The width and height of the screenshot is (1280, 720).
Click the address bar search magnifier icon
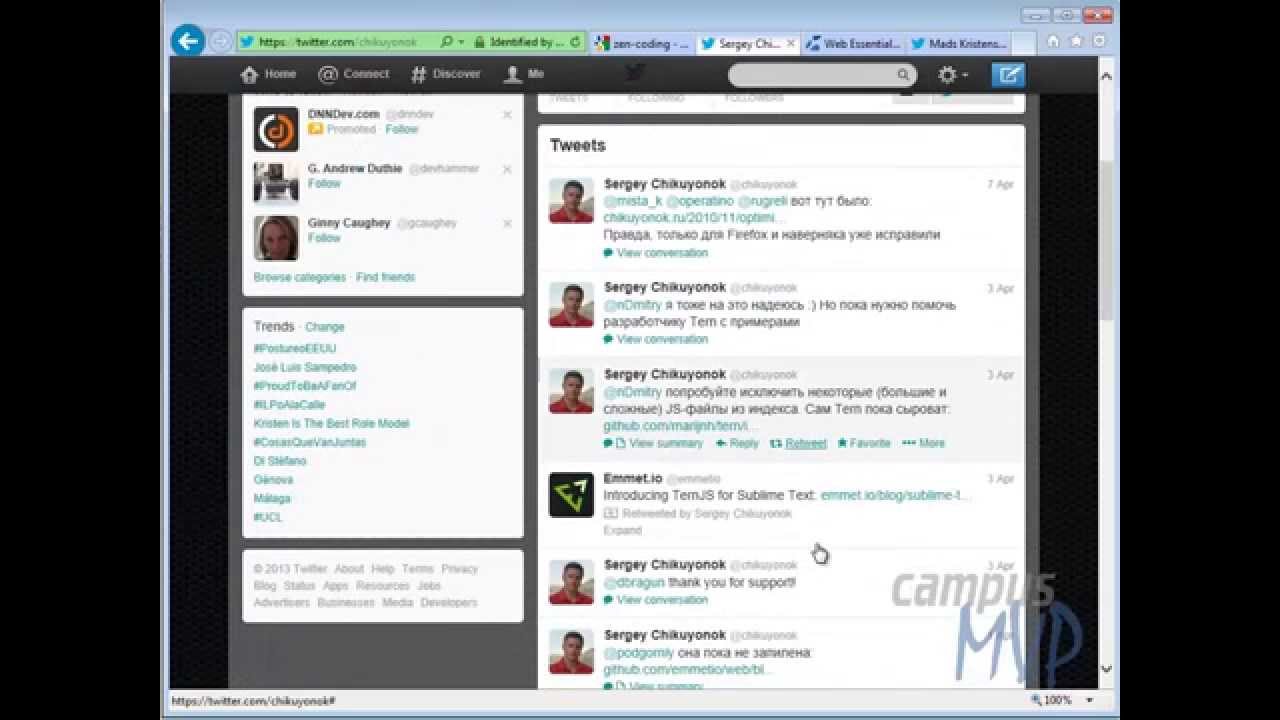pos(447,42)
